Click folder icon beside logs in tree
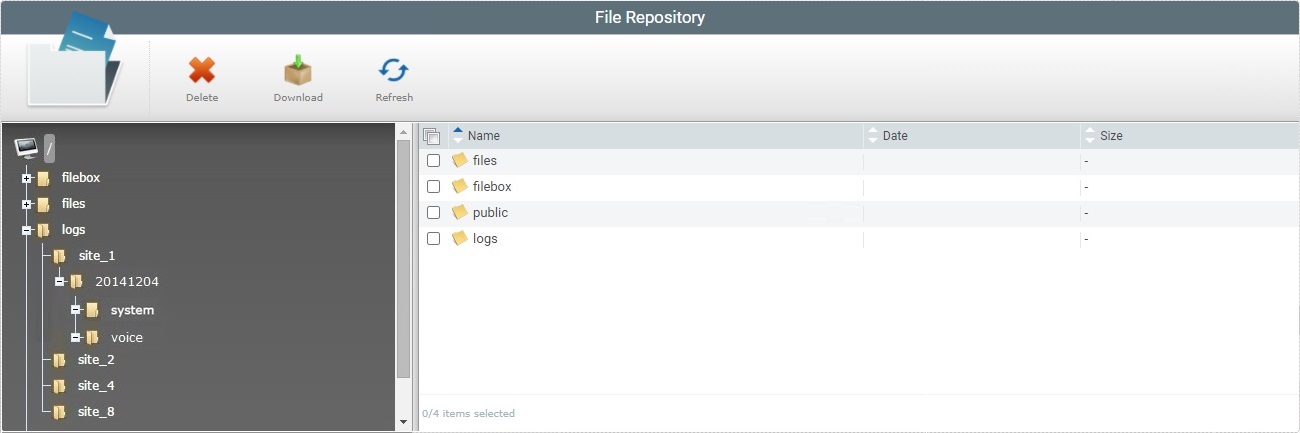 (x=43, y=230)
